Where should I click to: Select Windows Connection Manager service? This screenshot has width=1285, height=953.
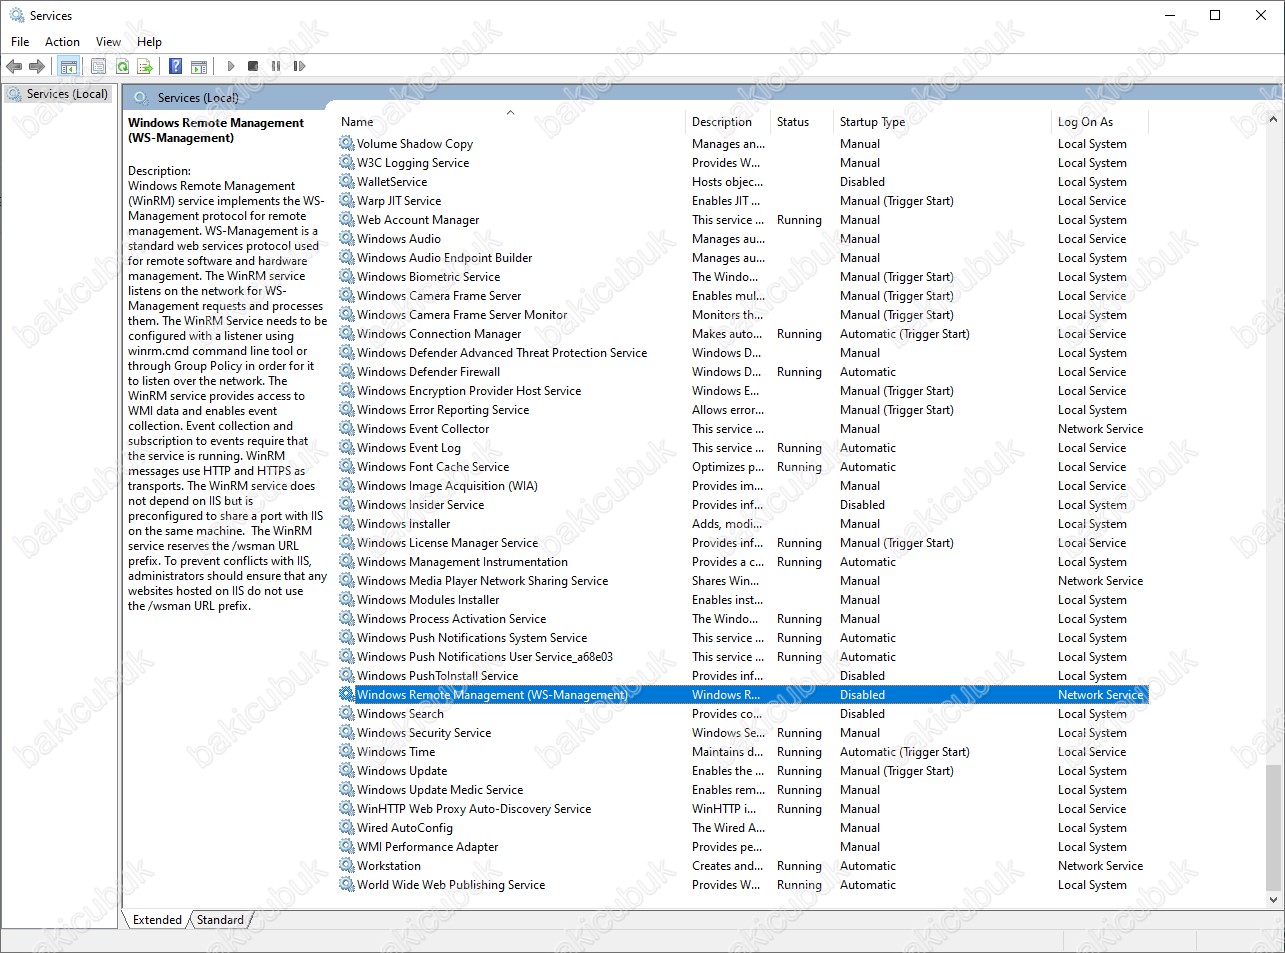tap(743, 333)
